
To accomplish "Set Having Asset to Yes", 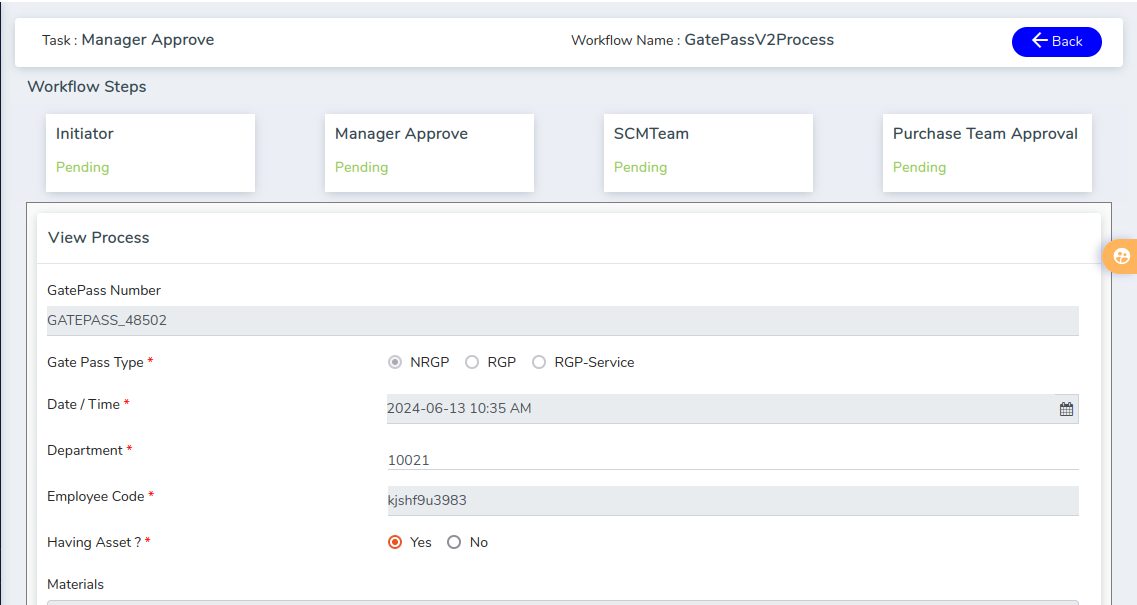I will pyautogui.click(x=395, y=542).
